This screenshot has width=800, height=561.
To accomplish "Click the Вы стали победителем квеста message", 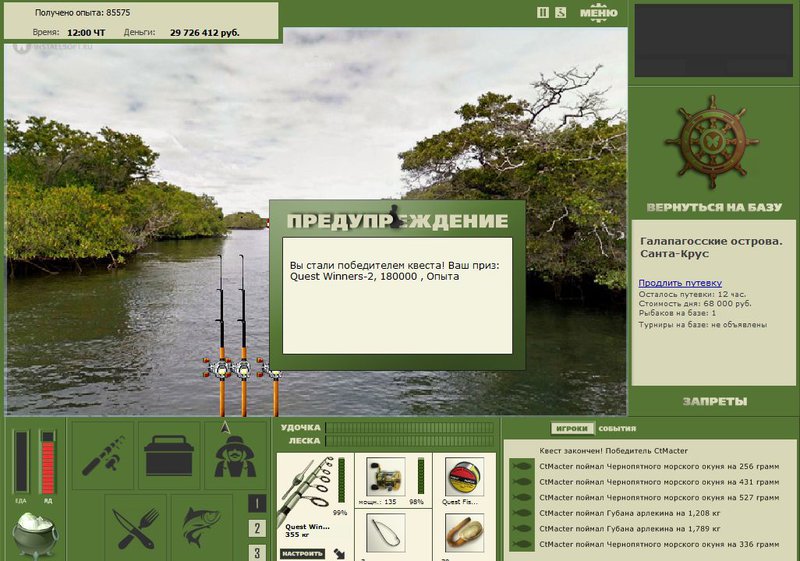I will pos(394,271).
